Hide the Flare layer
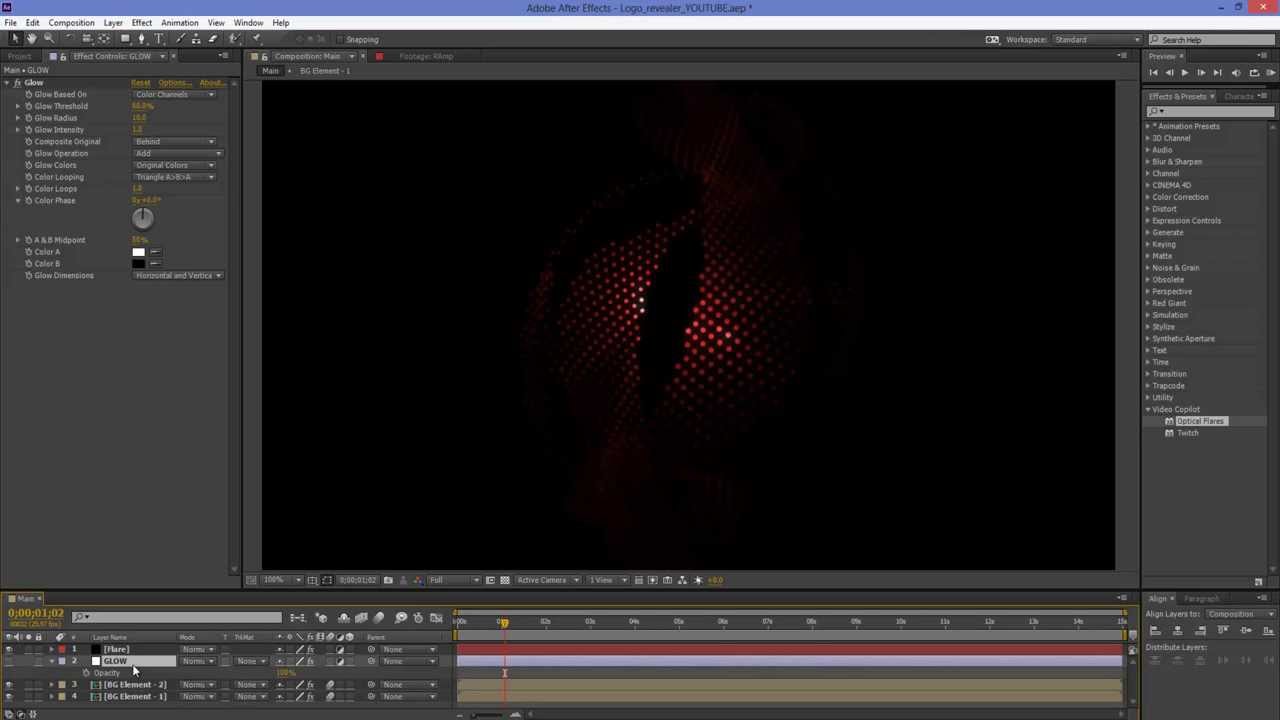 [x=9, y=649]
